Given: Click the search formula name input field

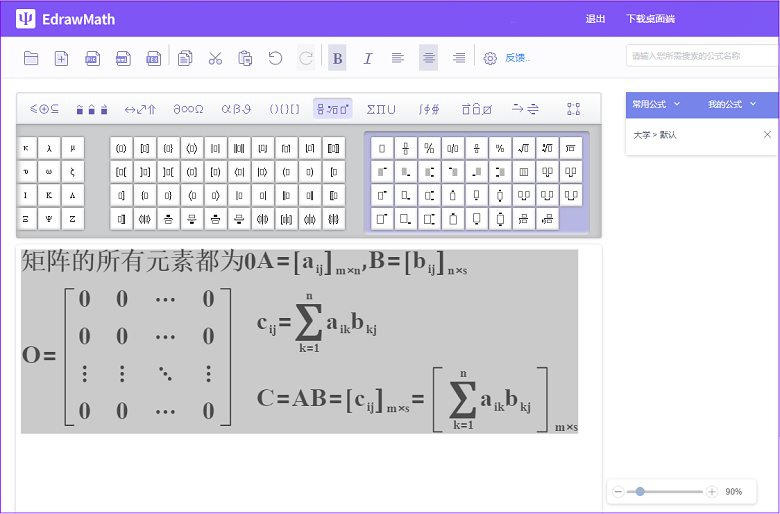Looking at the screenshot, I should click(x=703, y=56).
